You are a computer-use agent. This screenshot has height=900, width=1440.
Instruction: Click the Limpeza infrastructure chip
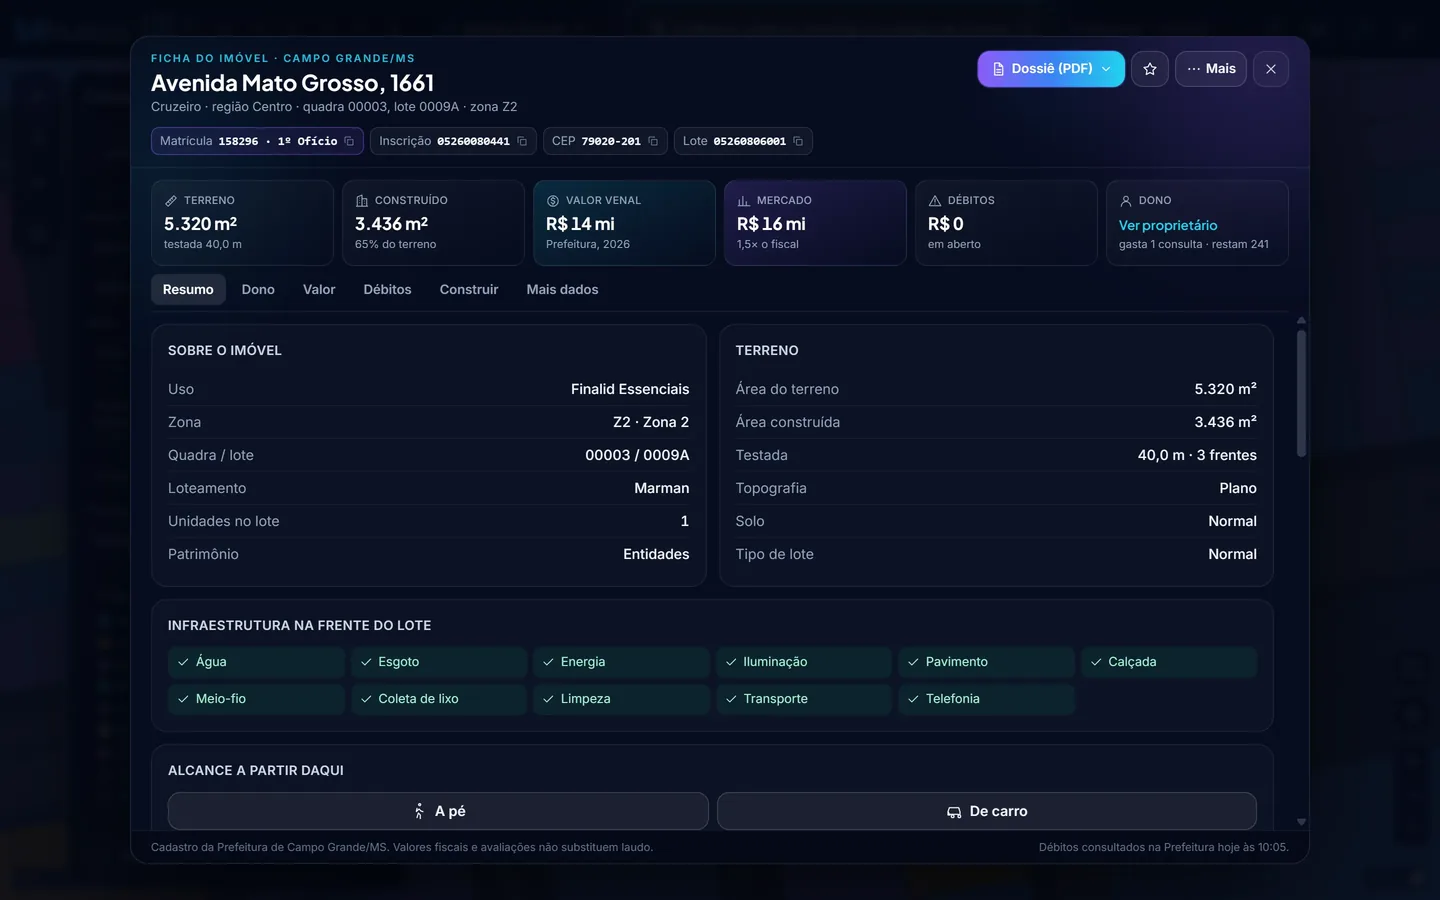click(x=621, y=699)
